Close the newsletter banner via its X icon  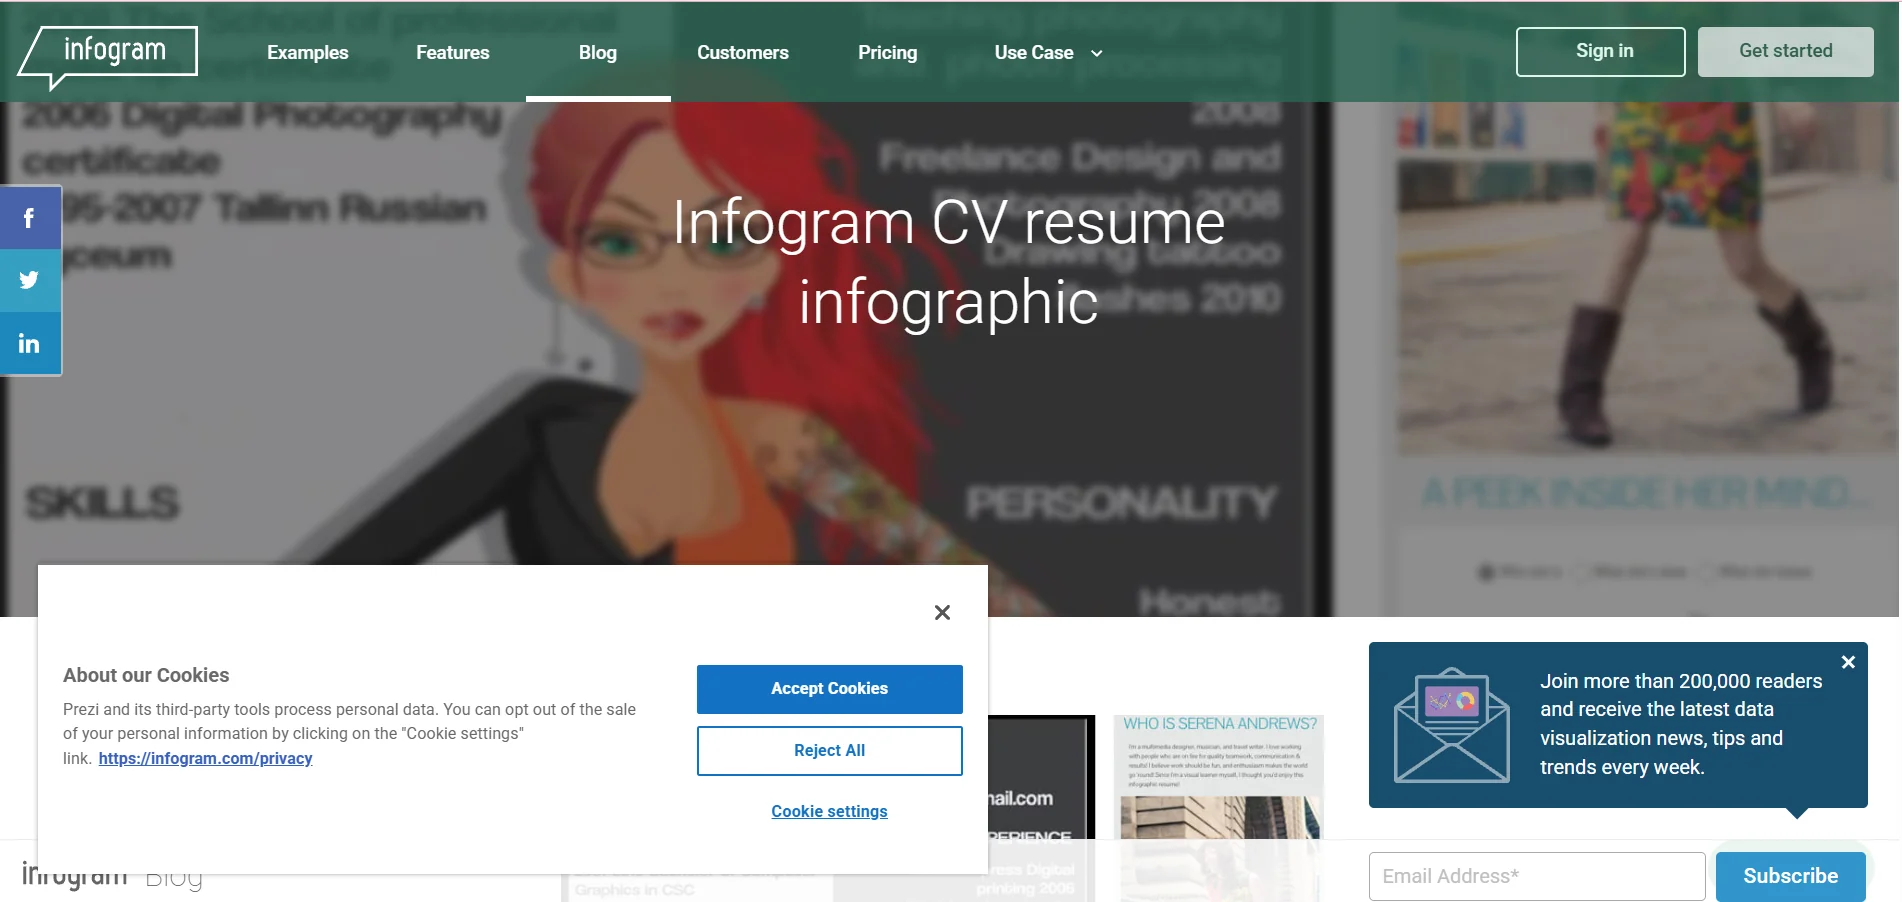(x=1847, y=661)
